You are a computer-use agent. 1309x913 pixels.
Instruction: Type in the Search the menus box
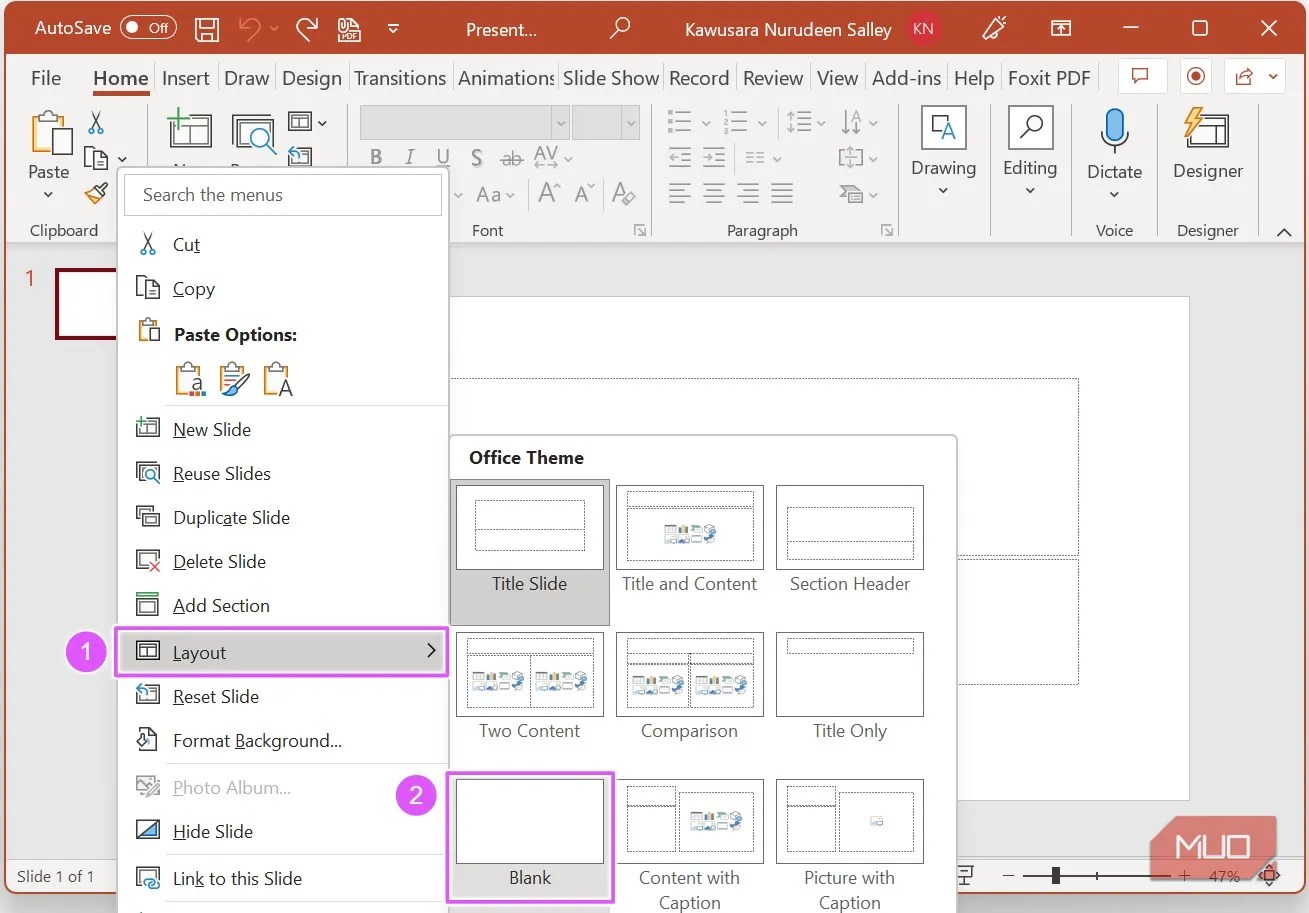tap(283, 194)
